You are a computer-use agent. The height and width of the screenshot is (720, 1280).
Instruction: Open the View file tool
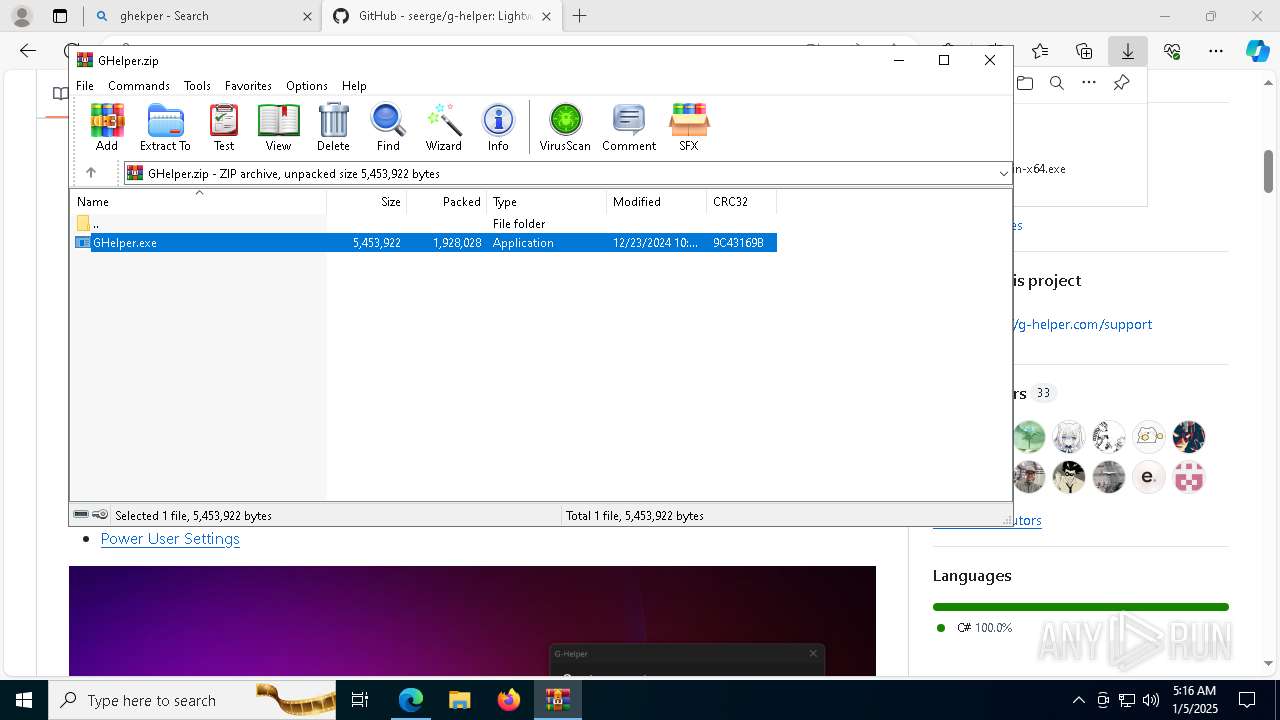tap(278, 127)
